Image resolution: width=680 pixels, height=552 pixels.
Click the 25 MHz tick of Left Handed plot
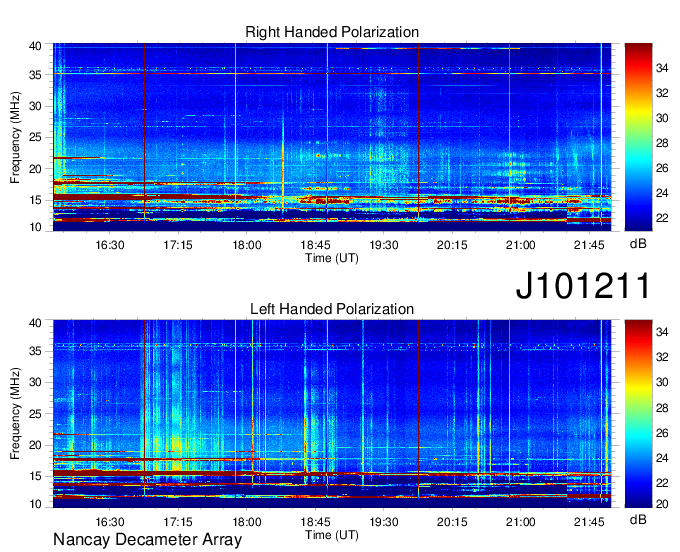(x=35, y=414)
